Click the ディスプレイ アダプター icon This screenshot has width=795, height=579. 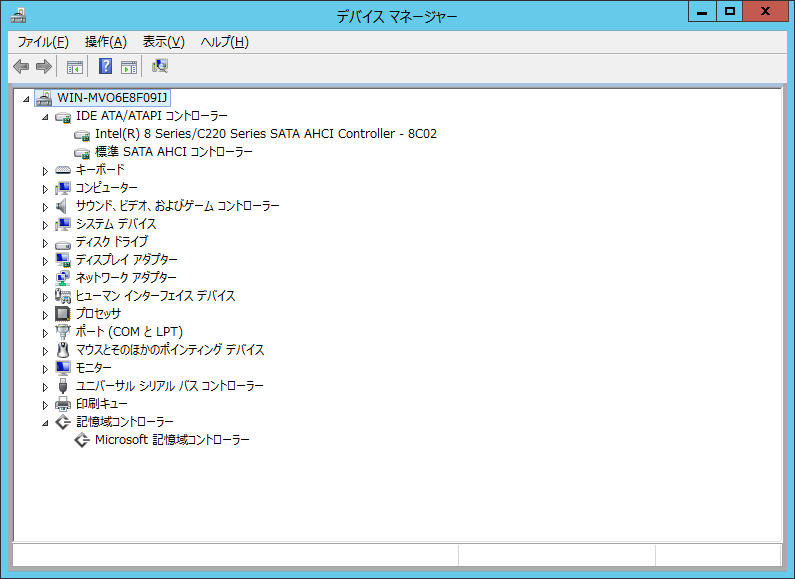point(63,260)
